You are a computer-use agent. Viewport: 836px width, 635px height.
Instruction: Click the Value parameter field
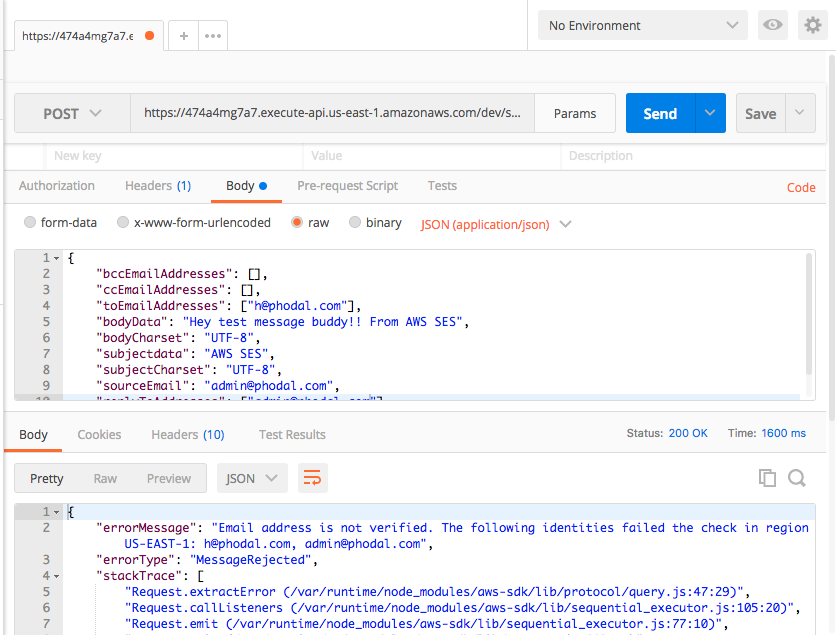[432, 156]
